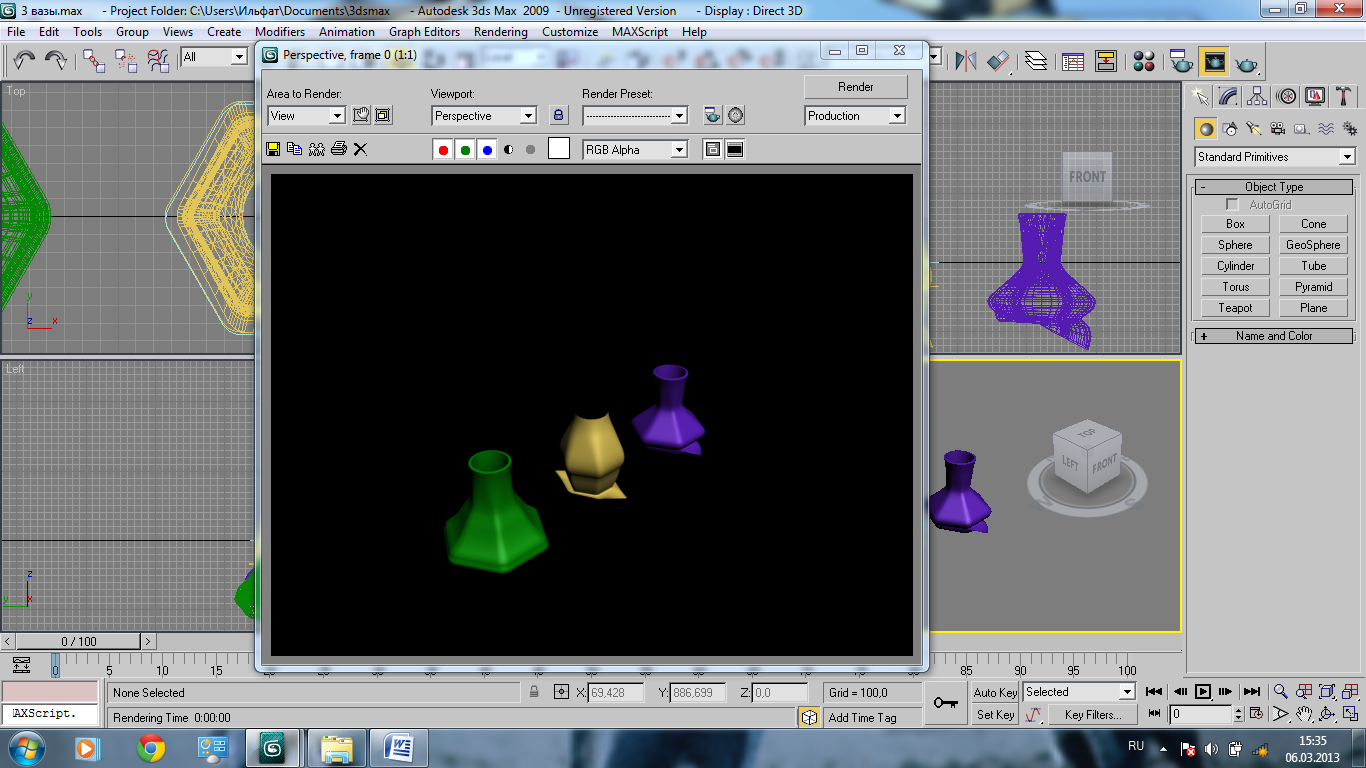Click the Select and Link tool icon

click(94, 61)
